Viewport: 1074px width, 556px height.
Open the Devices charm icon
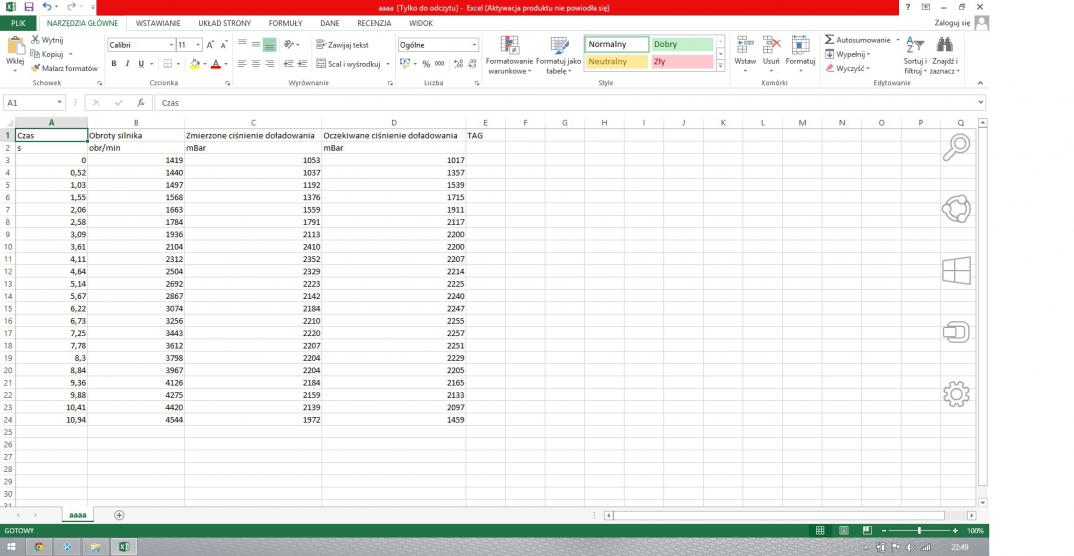coord(956,332)
